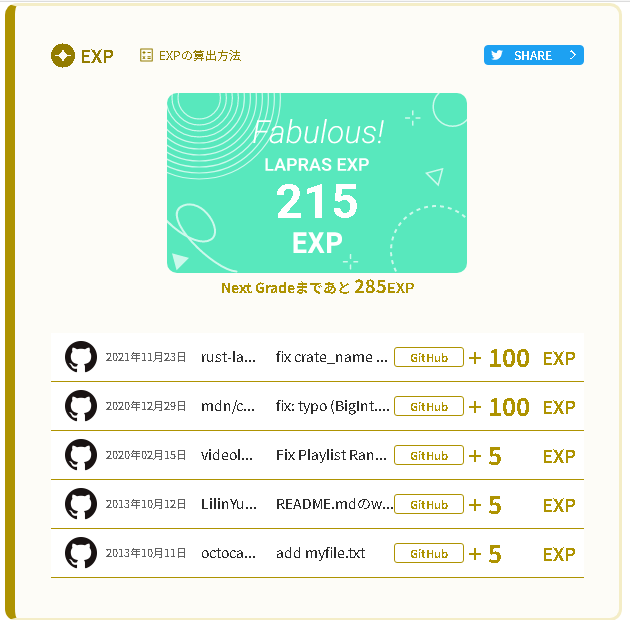Click the GitHub icon in octoca row
The image size is (630, 620).
(80, 553)
